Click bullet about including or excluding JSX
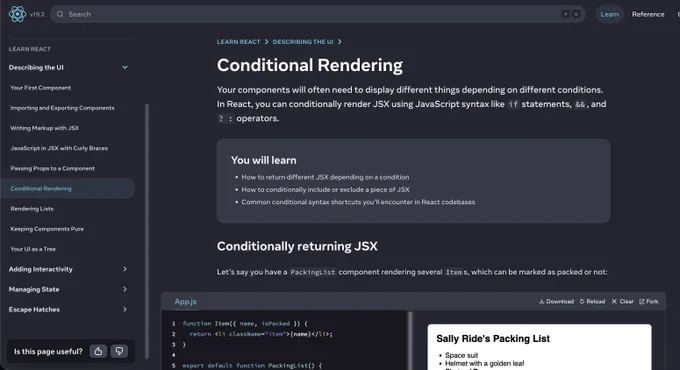680x370 pixels. point(325,189)
